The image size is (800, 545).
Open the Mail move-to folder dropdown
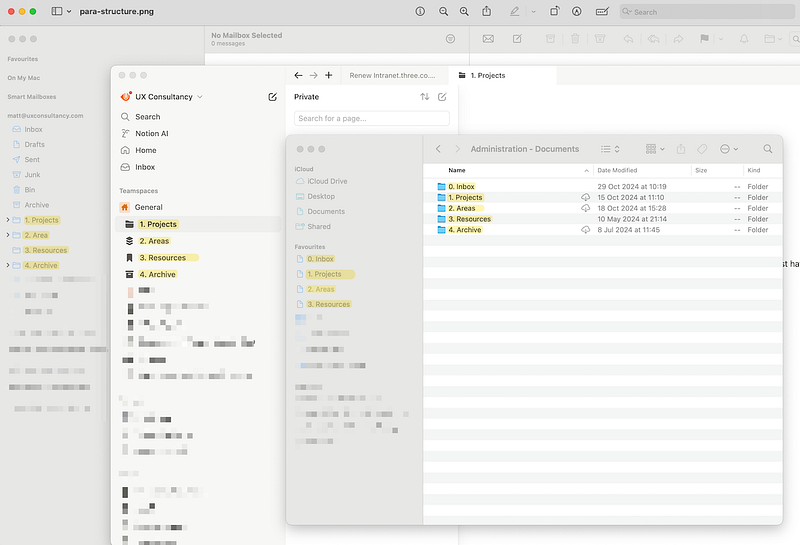pos(773,39)
